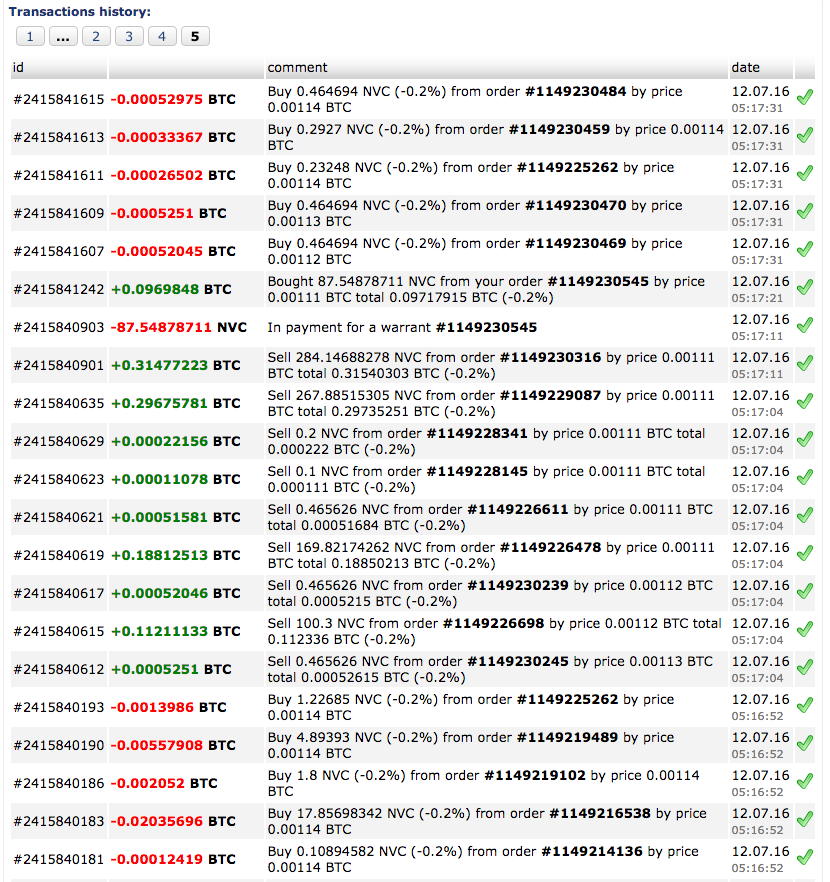This screenshot has width=830, height=882.
Task: Go to transactions page 4
Action: pos(162,37)
